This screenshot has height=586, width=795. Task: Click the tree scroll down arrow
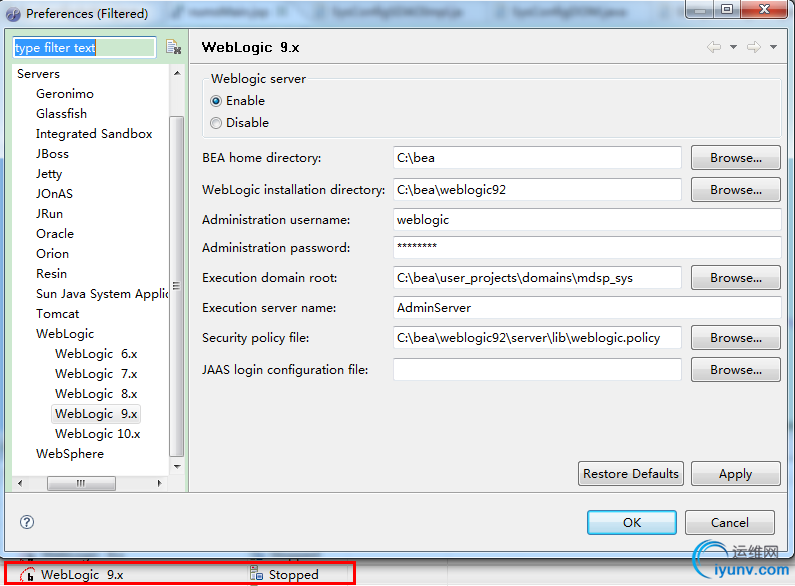[177, 466]
